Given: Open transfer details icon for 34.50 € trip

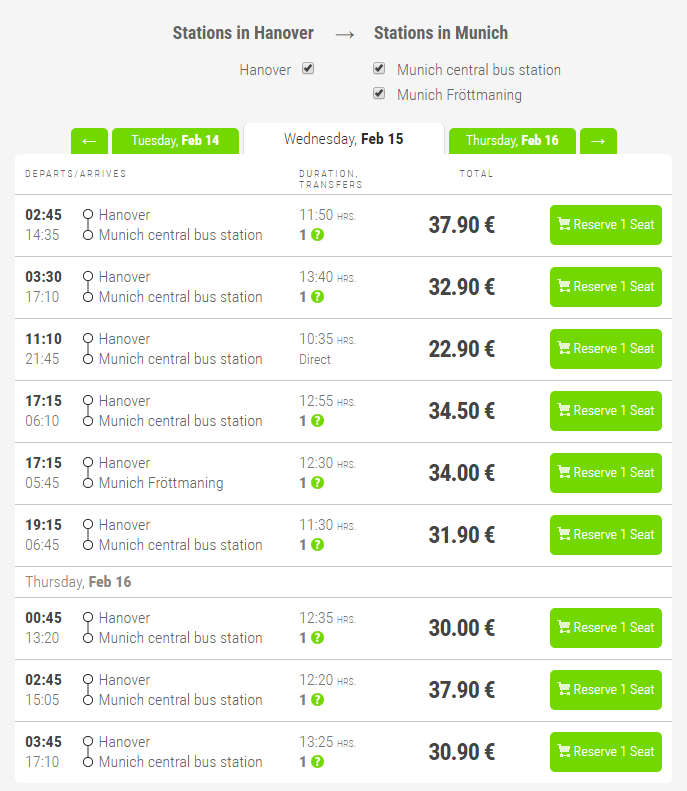Looking at the screenshot, I should click(x=317, y=421).
